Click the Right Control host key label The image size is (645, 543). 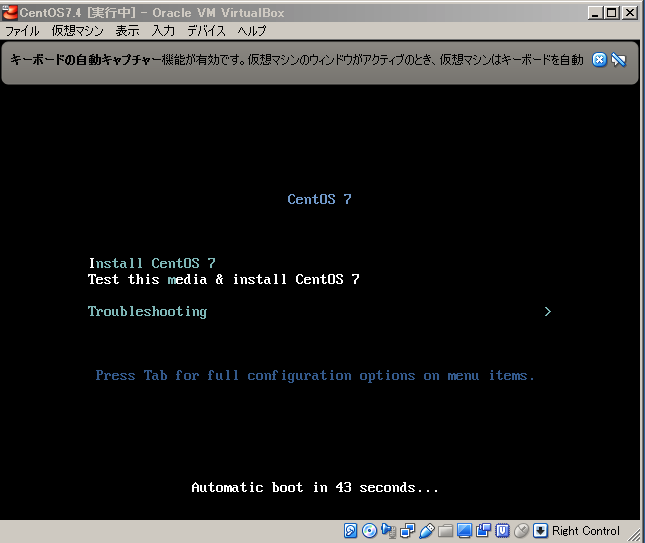pyautogui.click(x=586, y=531)
